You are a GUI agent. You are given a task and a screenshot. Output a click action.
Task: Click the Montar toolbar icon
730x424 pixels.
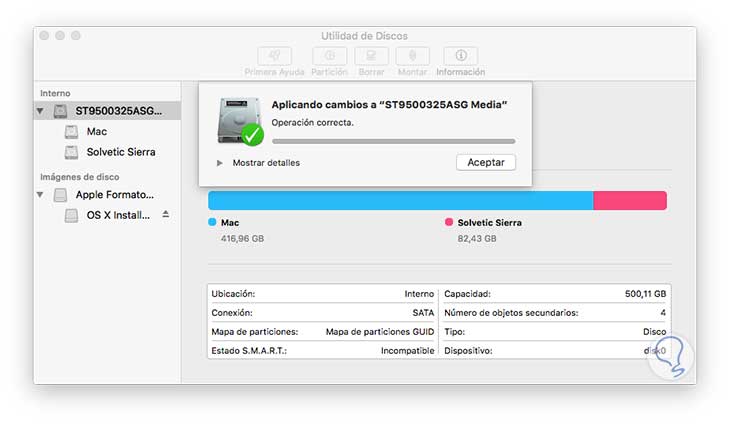(412, 56)
